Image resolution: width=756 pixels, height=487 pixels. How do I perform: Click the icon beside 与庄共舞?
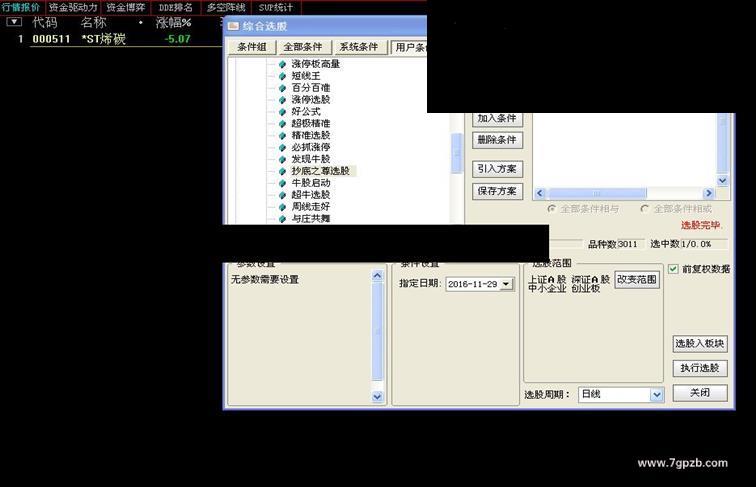point(283,219)
